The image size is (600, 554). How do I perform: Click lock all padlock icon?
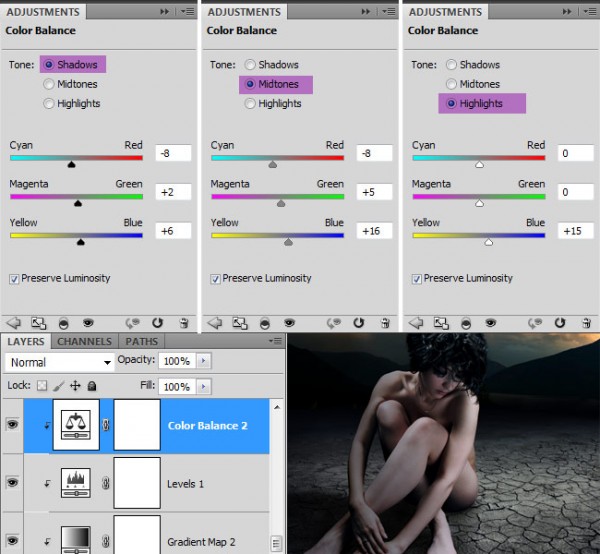click(x=92, y=386)
